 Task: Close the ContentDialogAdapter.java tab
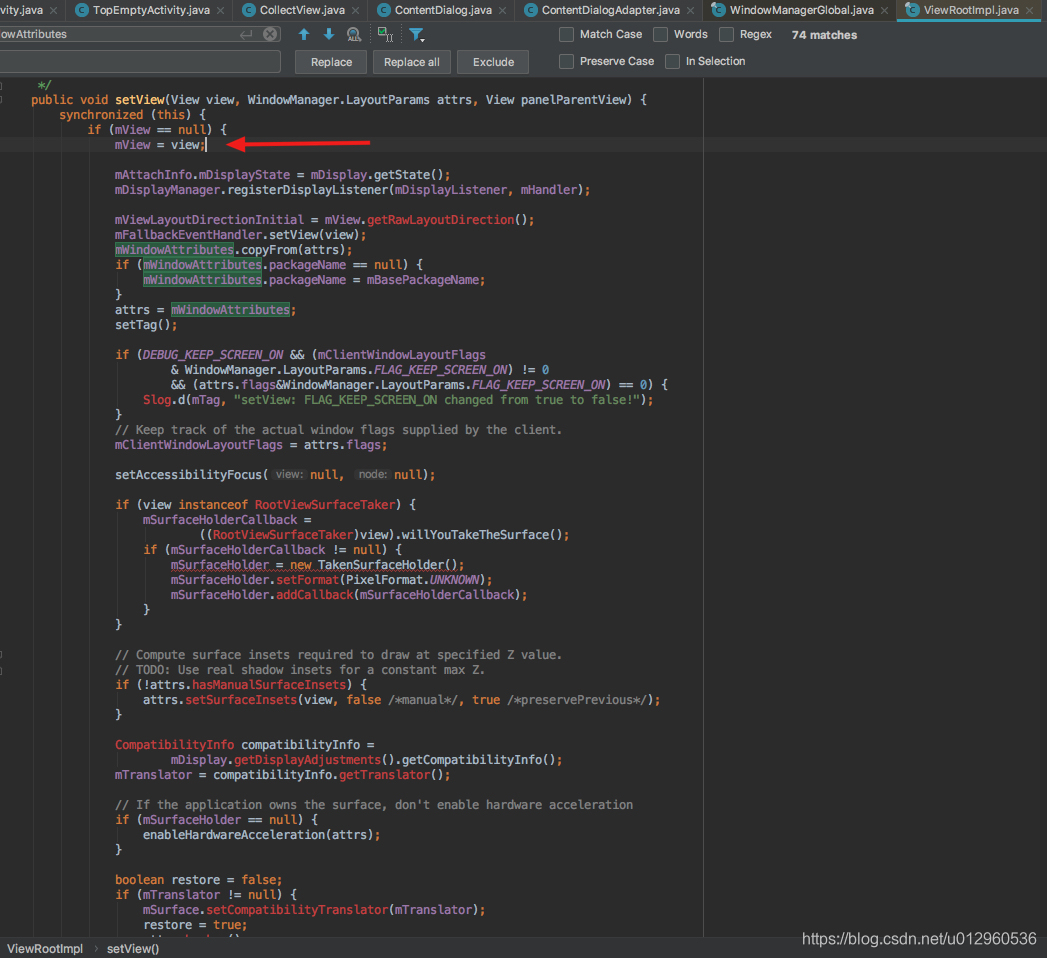tap(690, 11)
